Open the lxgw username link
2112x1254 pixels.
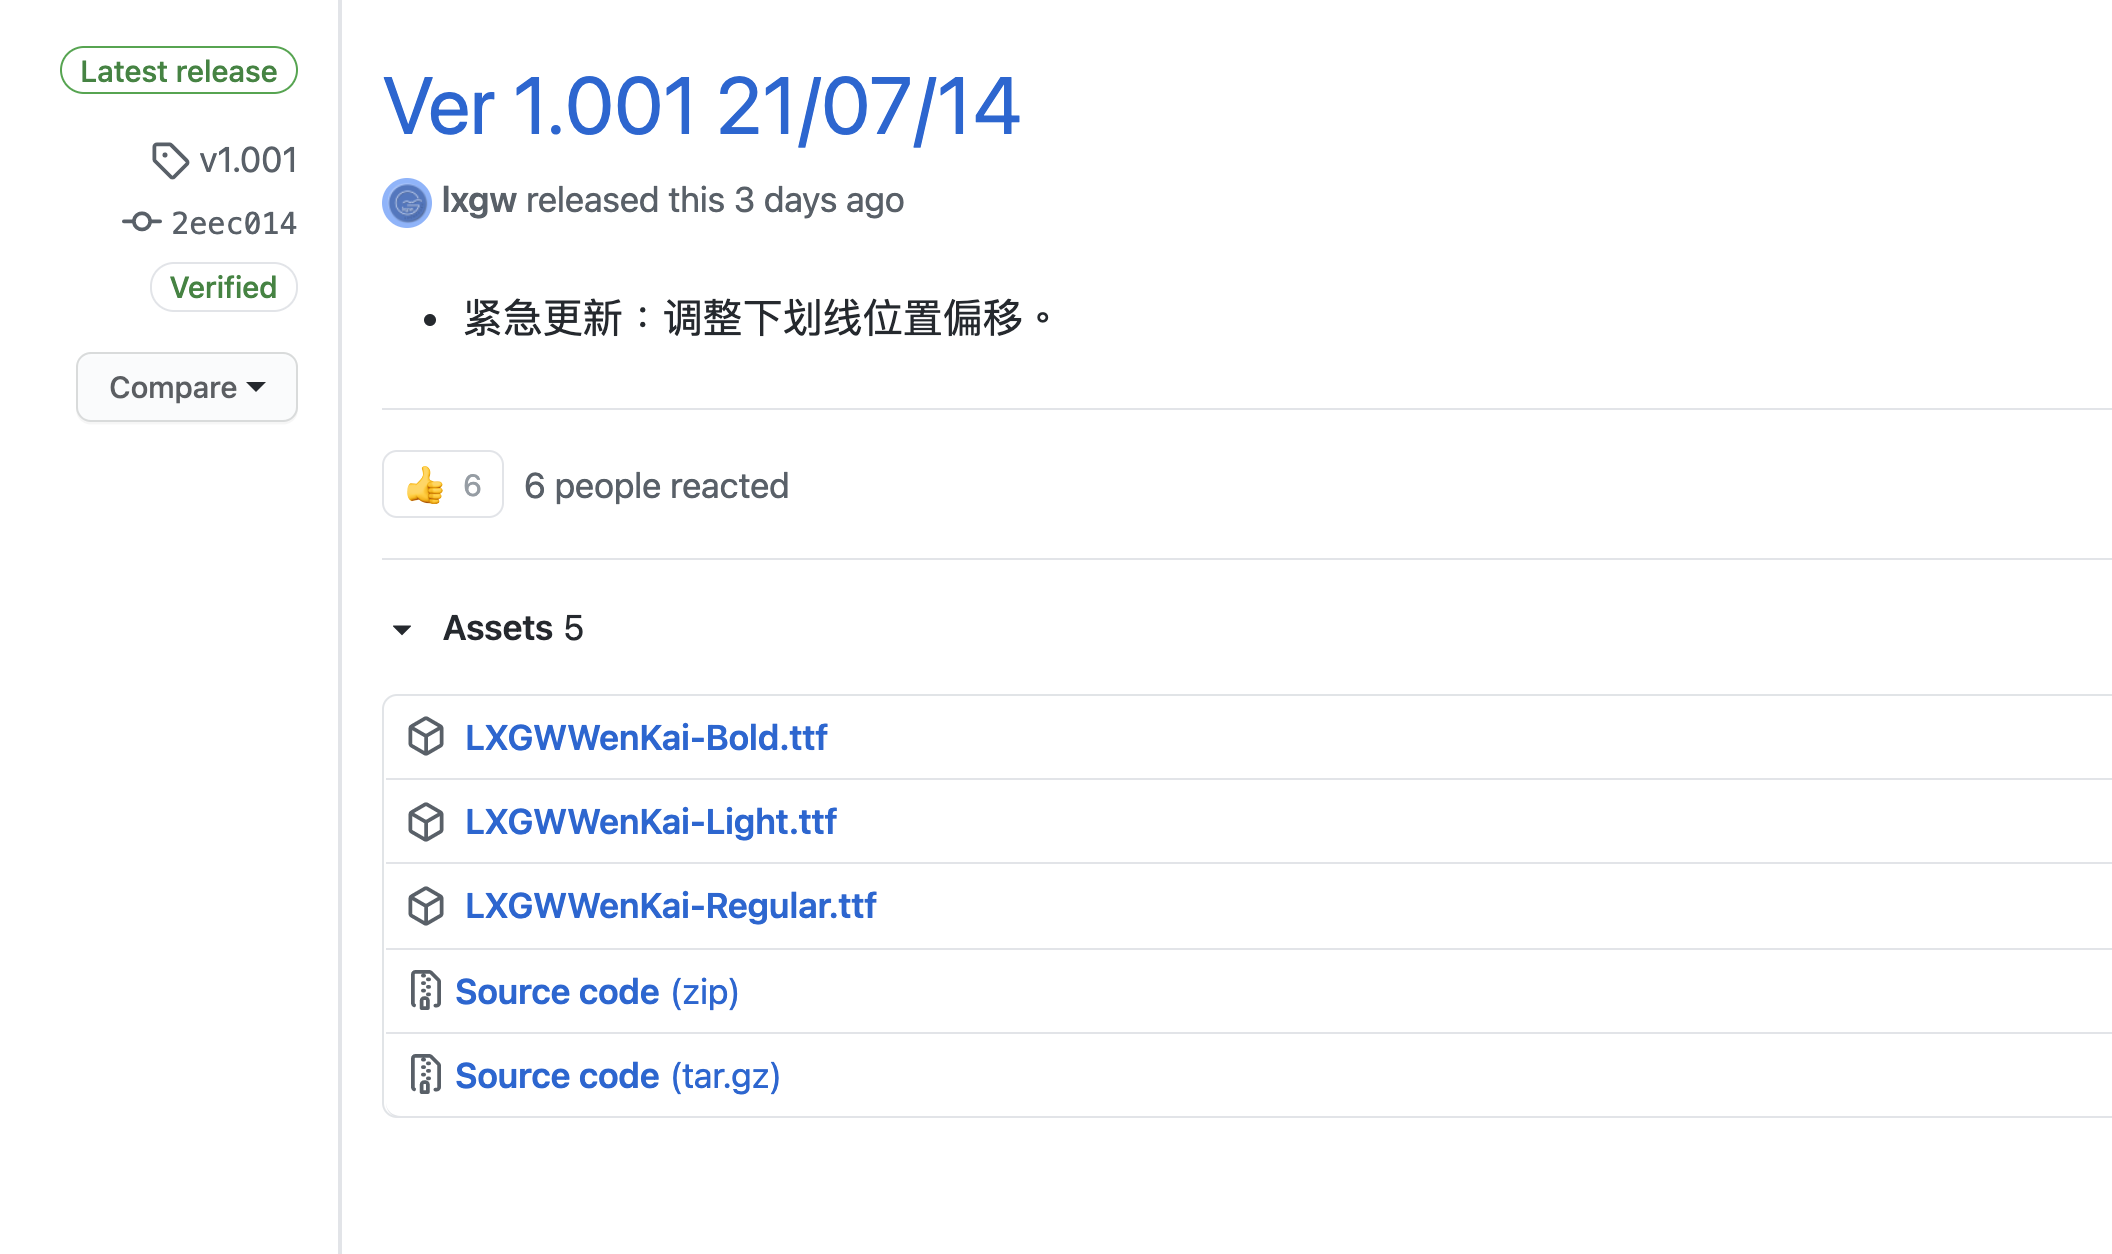point(479,201)
